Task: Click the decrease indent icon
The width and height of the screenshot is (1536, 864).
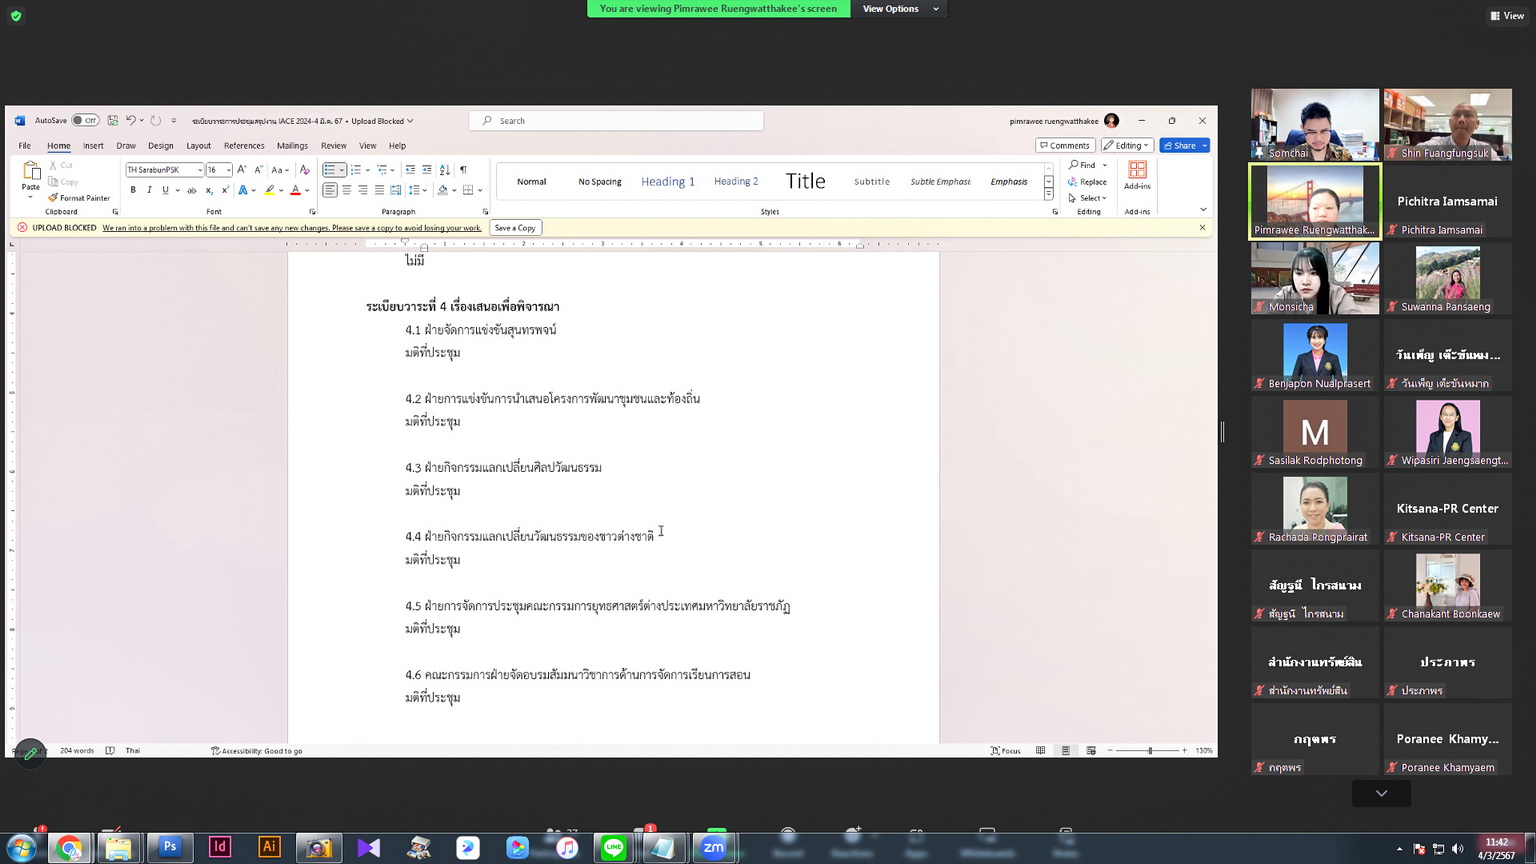Action: pos(410,170)
